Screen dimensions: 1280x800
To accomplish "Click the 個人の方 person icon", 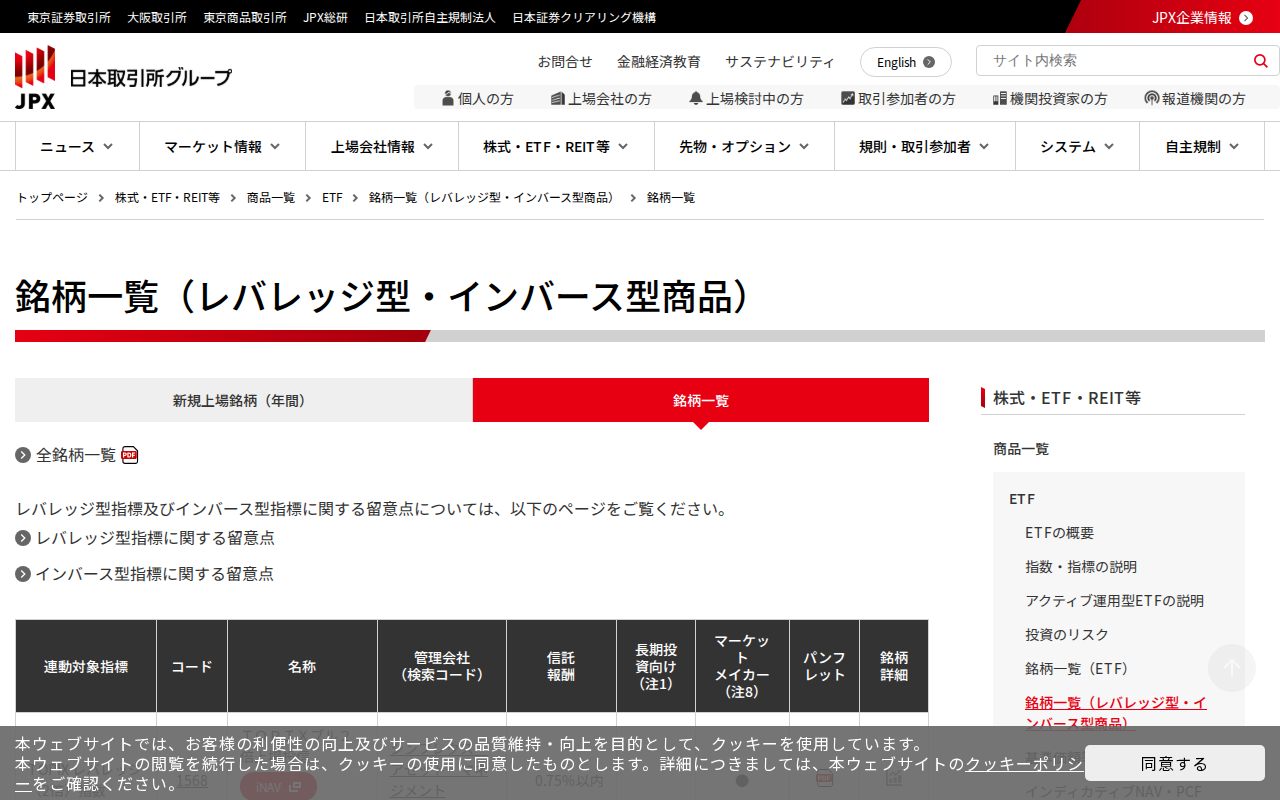I will pyautogui.click(x=448, y=98).
